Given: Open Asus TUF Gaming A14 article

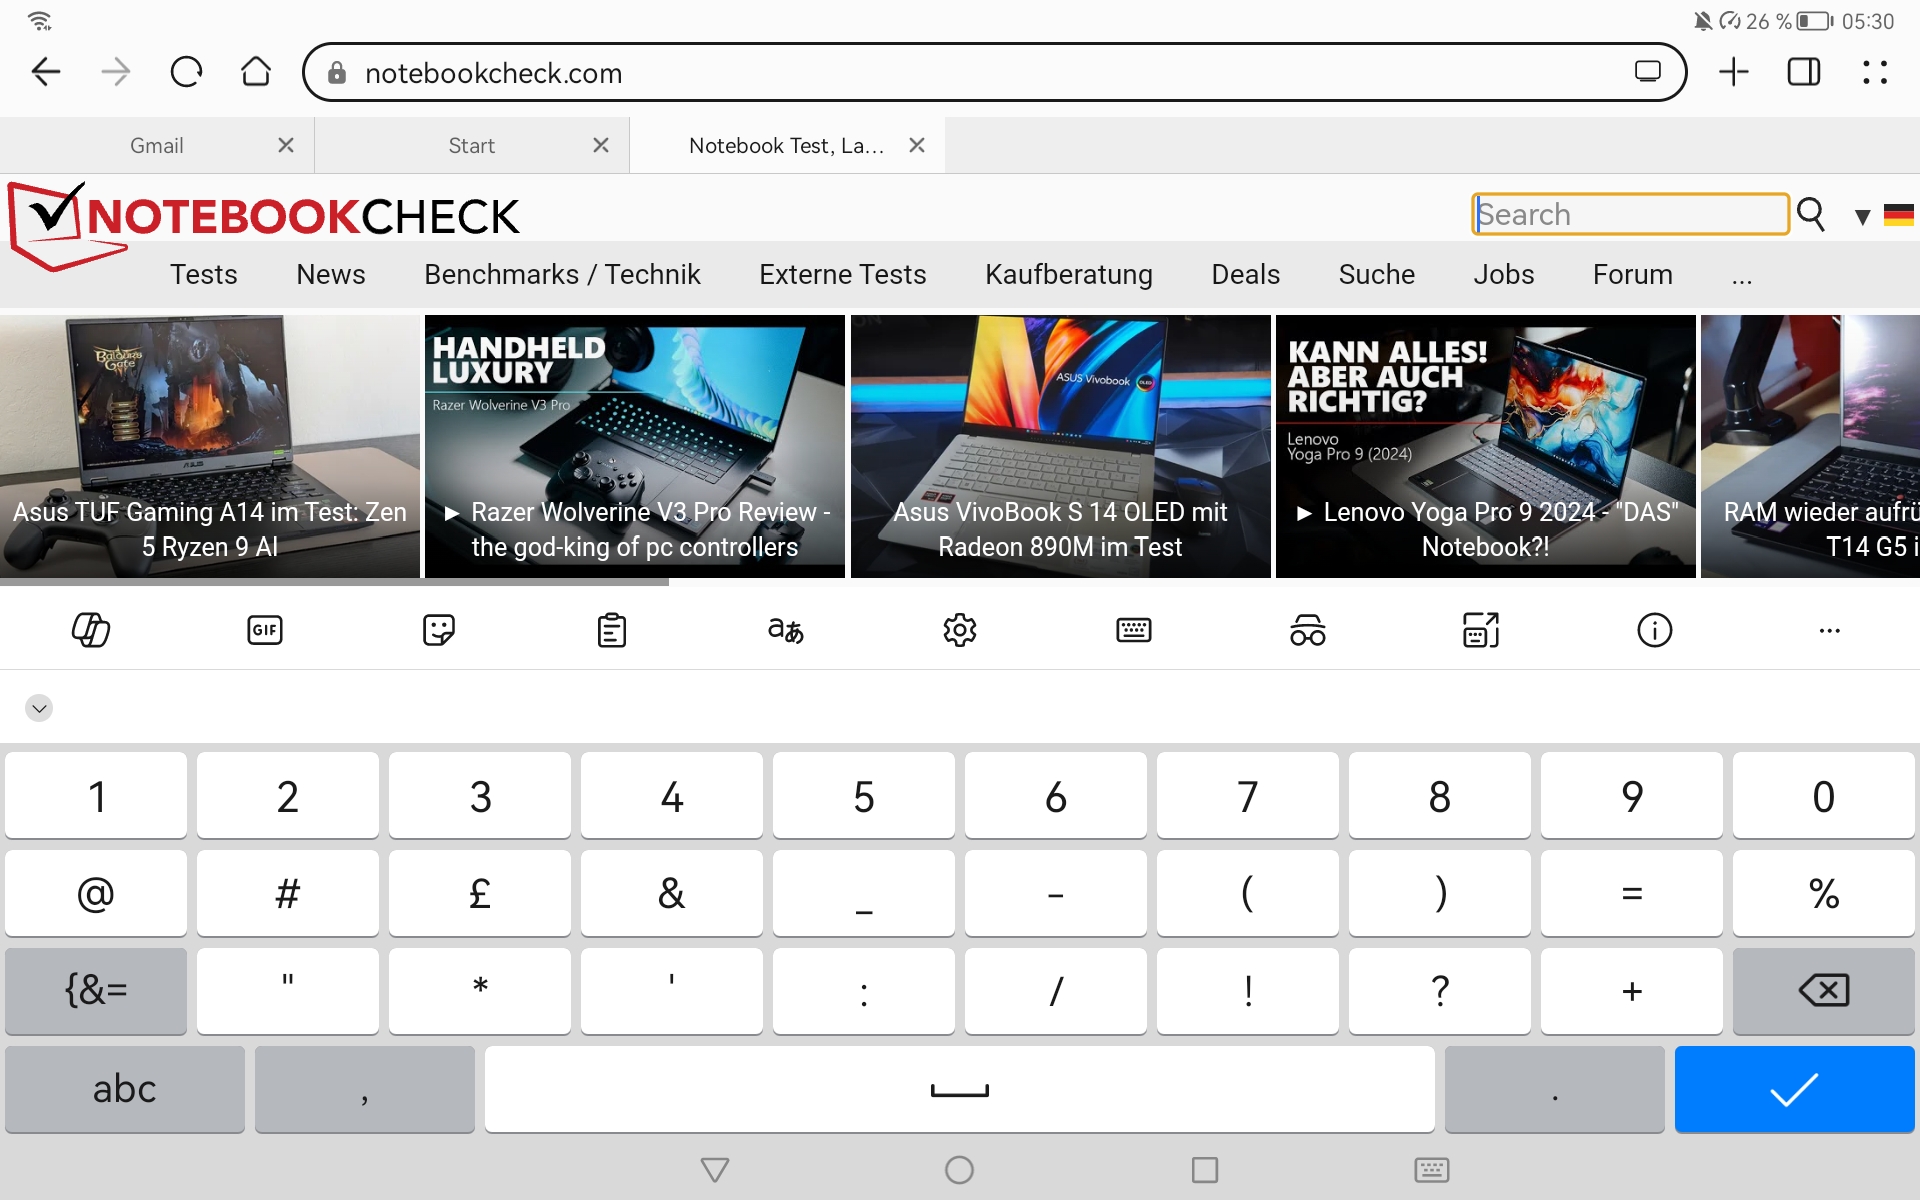Looking at the screenshot, I should [x=210, y=446].
